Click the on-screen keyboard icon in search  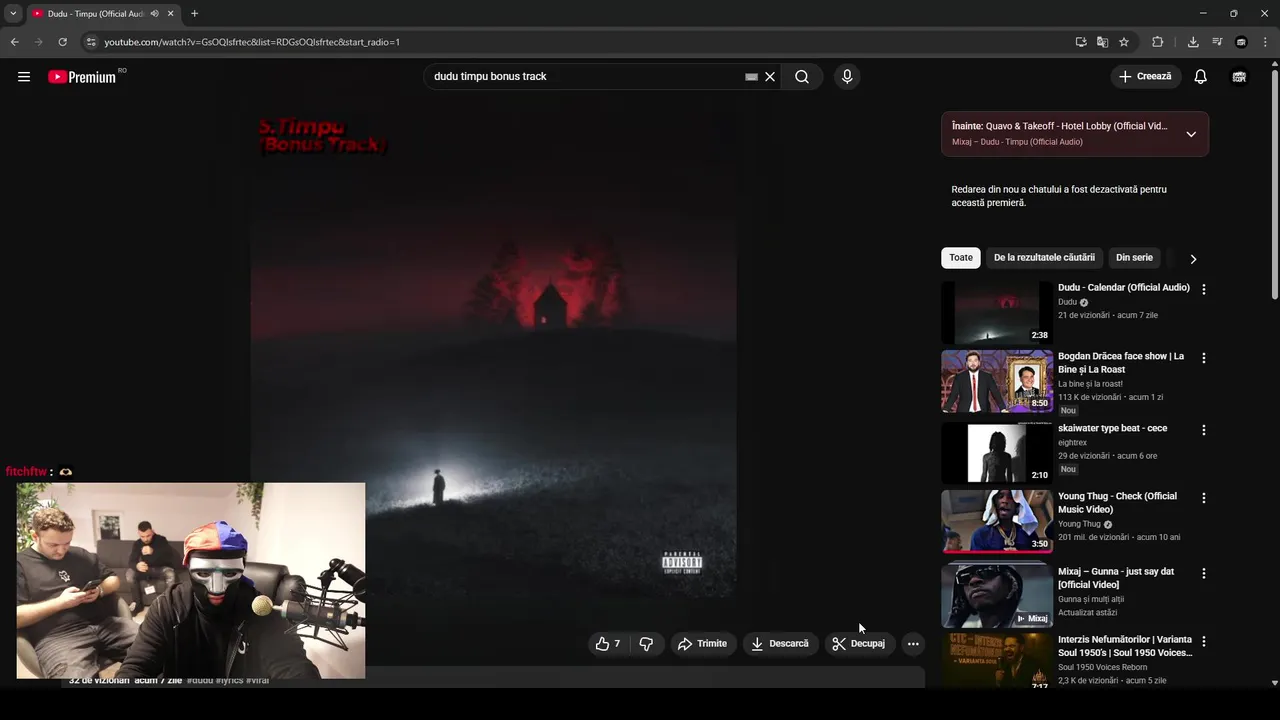pos(751,77)
